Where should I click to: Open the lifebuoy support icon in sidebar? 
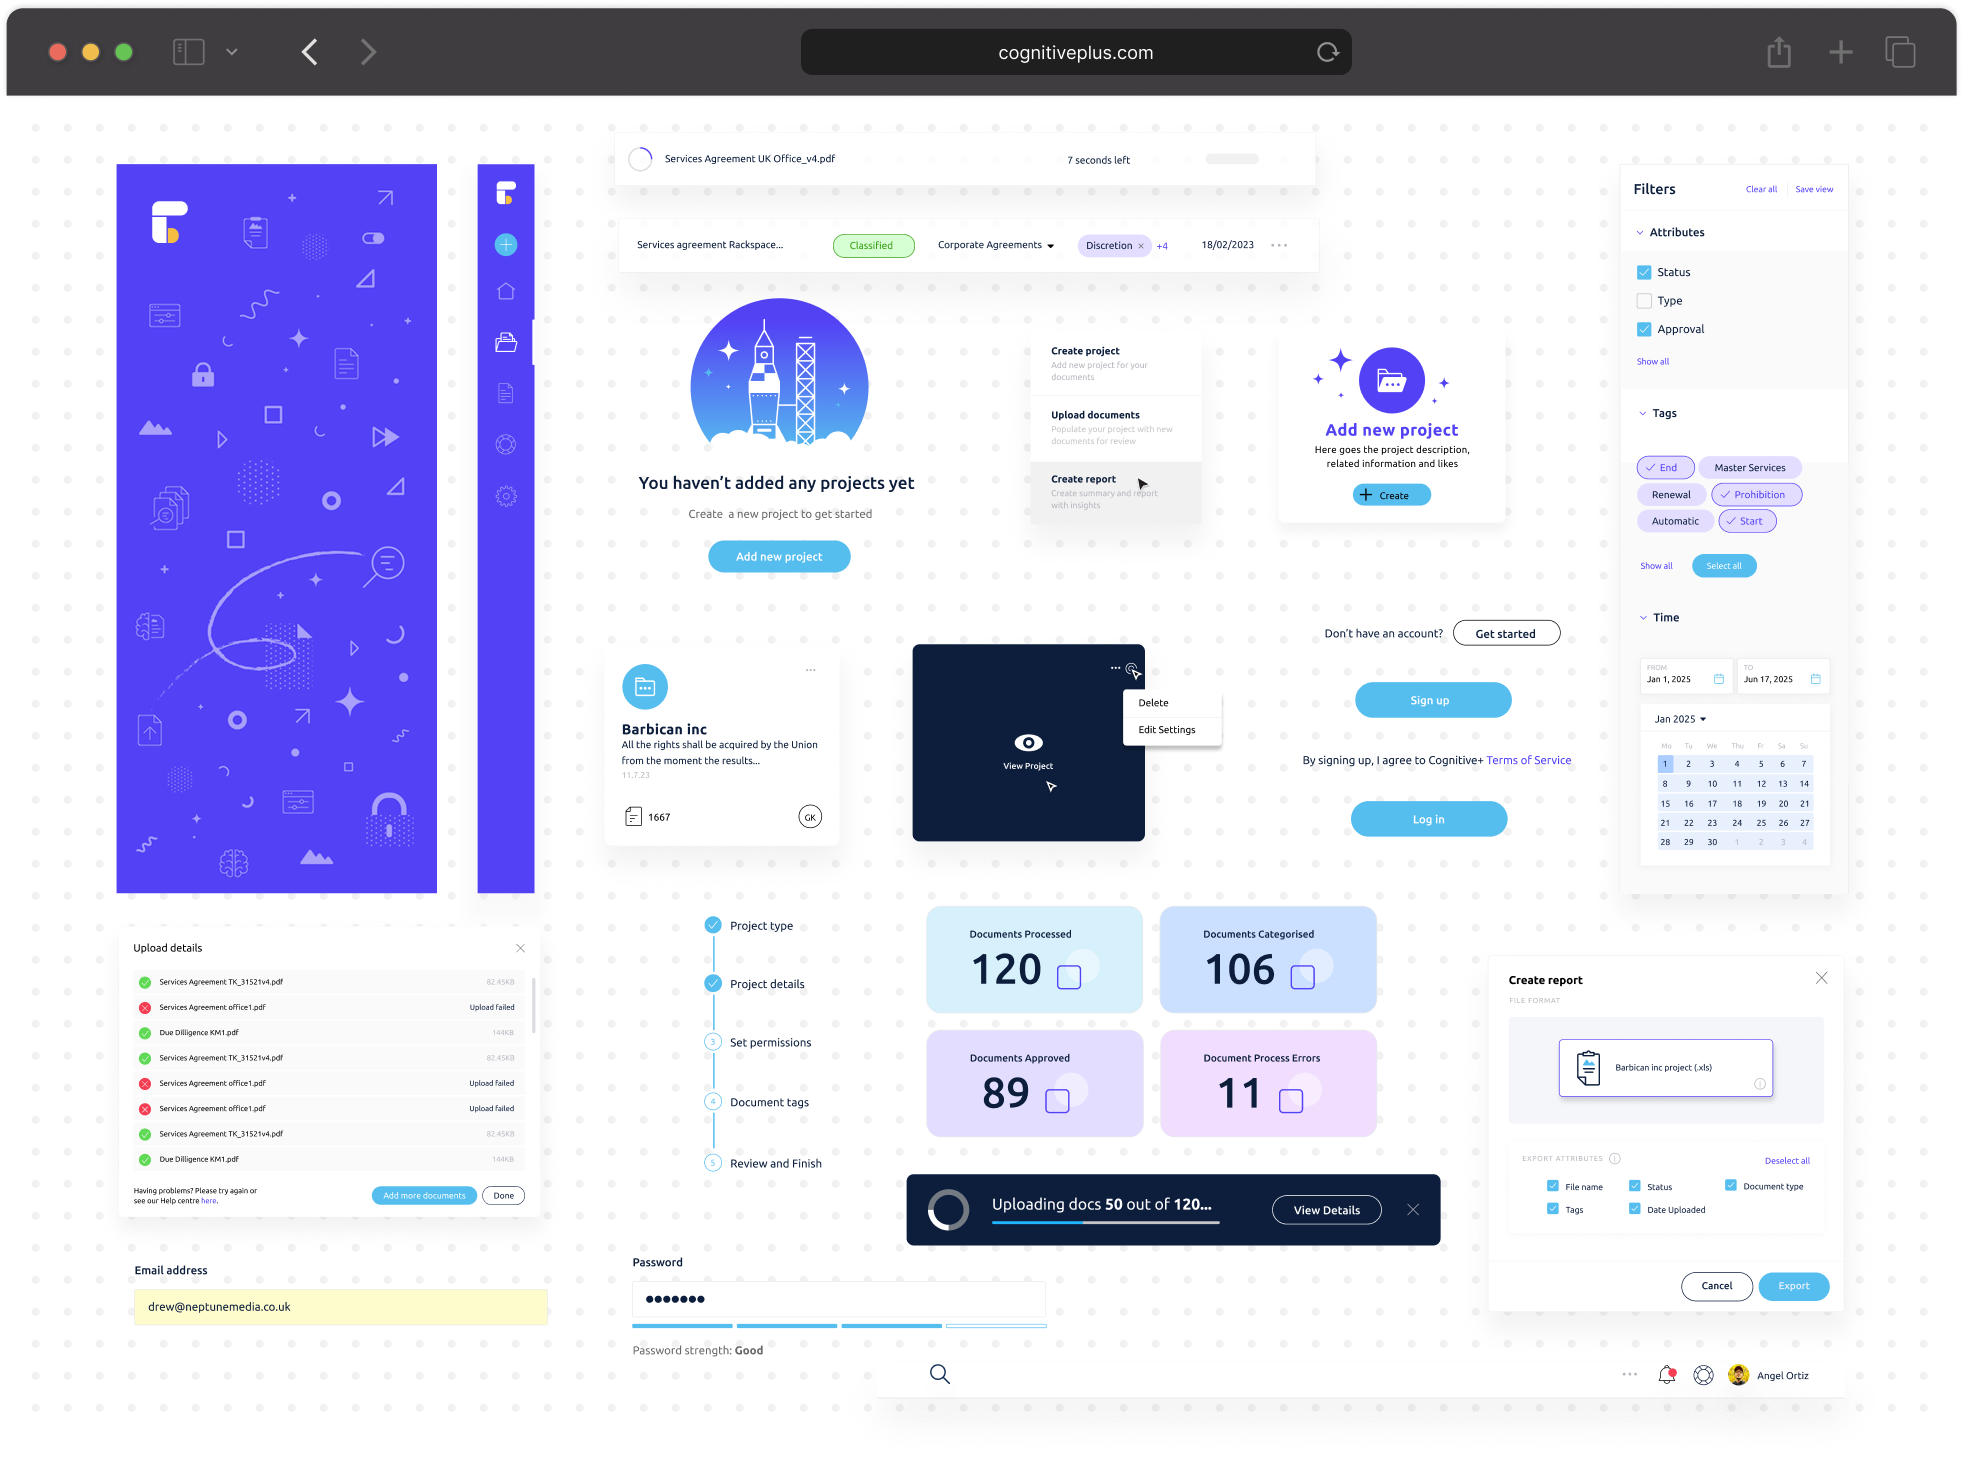pos(506,443)
